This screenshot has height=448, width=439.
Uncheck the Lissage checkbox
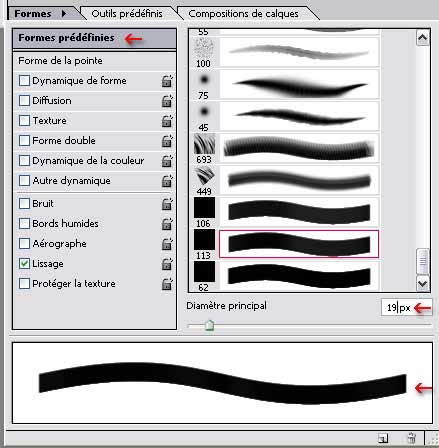24,264
